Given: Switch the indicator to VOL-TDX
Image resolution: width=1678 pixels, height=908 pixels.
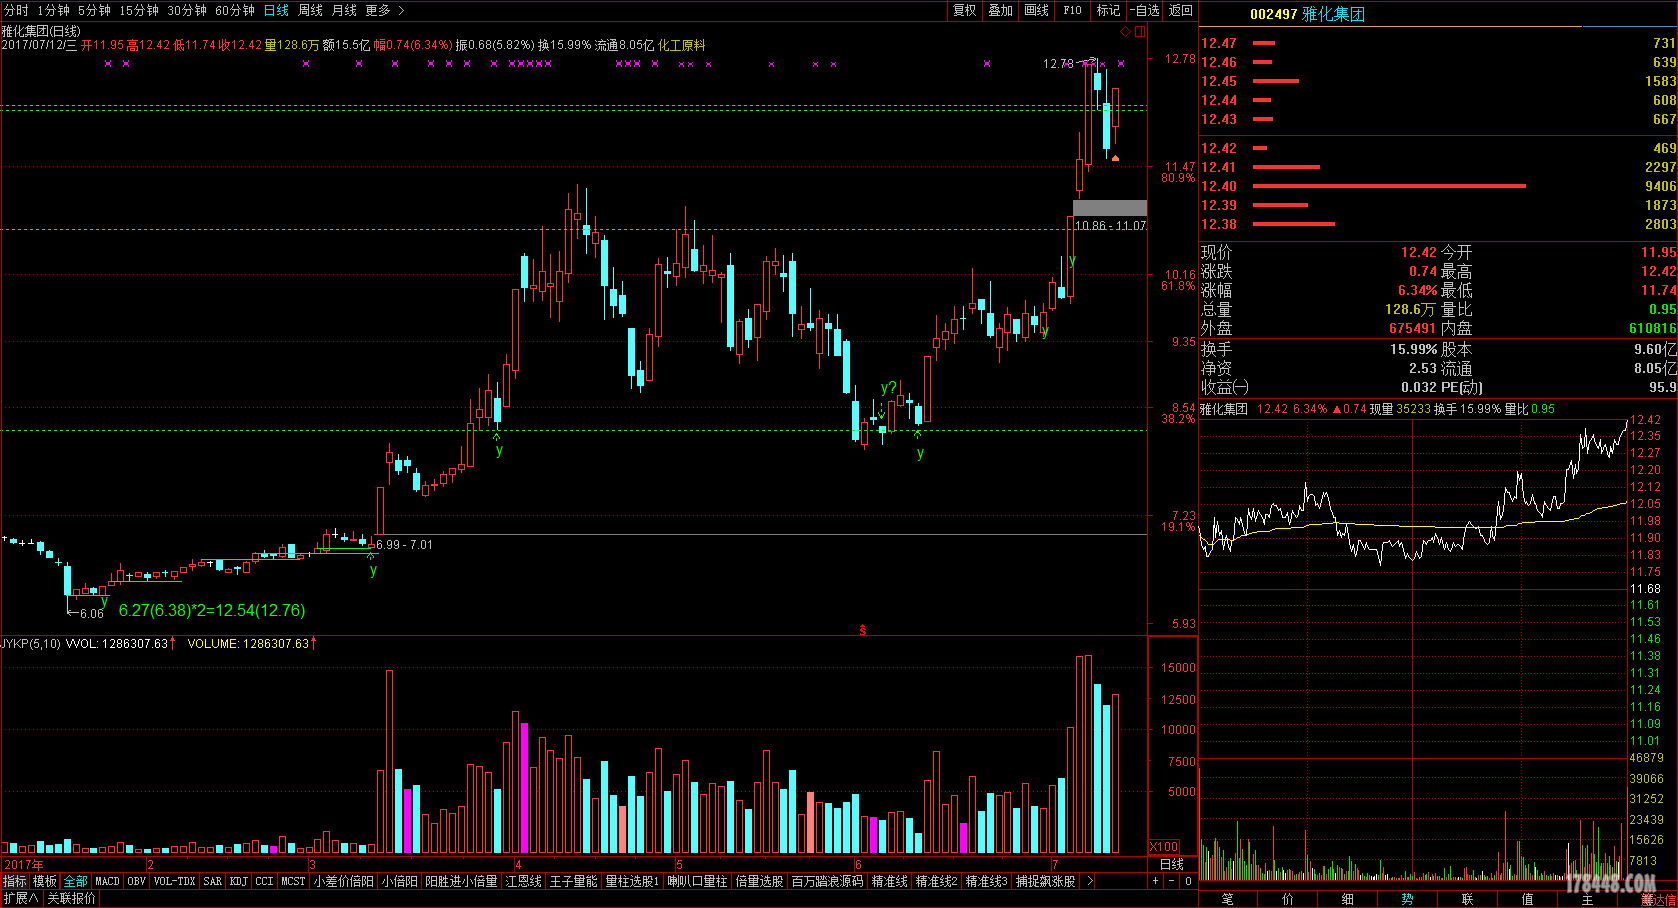Looking at the screenshot, I should point(174,881).
